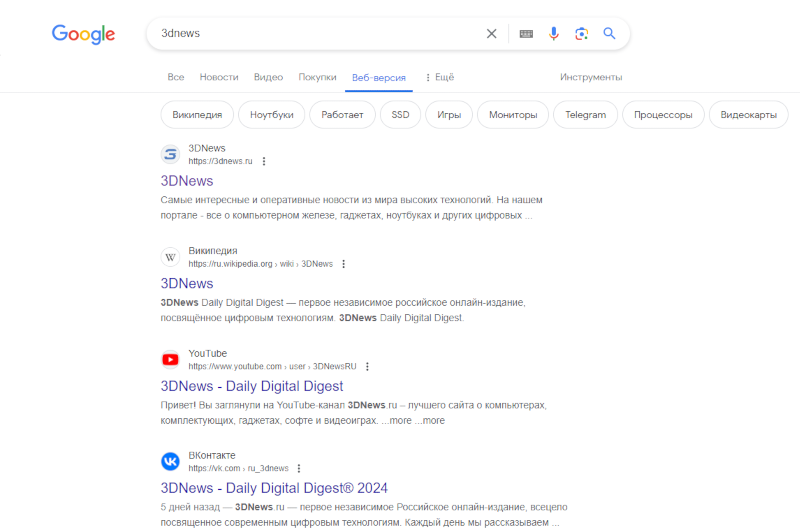Switch to the Видео tab

(x=268, y=77)
